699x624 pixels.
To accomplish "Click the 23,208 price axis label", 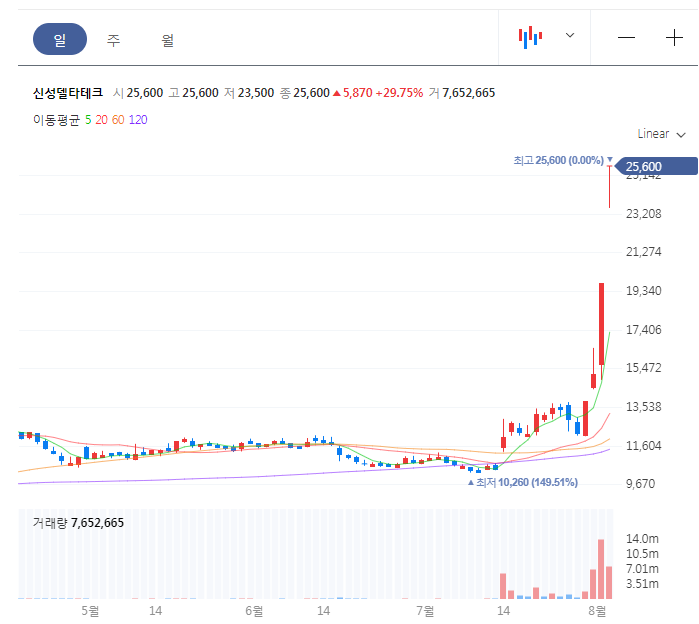I will pyautogui.click(x=643, y=214).
